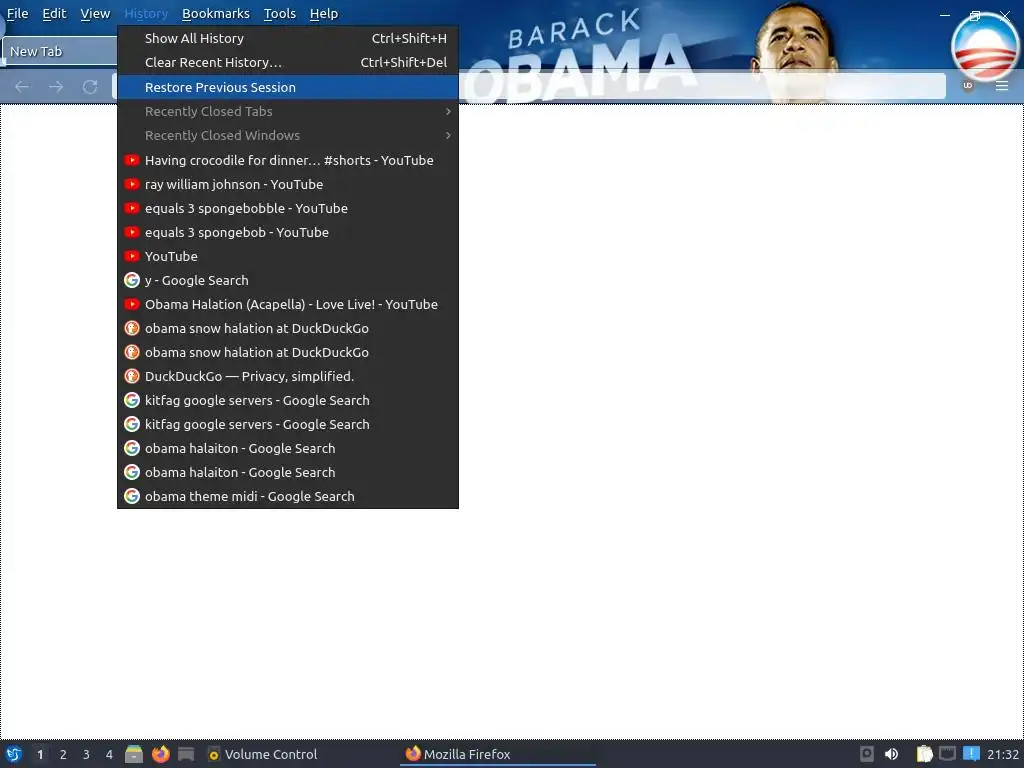Open the plain YouTube history entry
The height and width of the screenshot is (768, 1024).
[288, 256]
